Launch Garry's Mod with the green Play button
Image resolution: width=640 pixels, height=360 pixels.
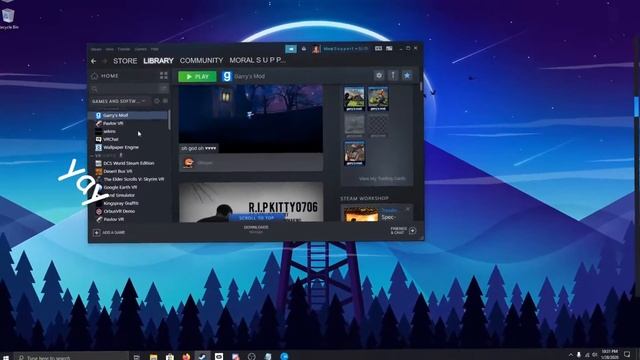(197, 76)
